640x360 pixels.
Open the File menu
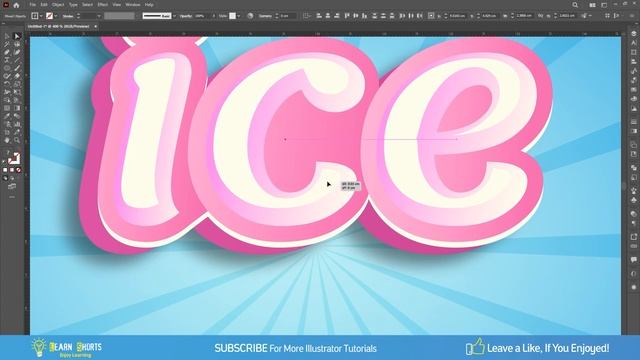(x=32, y=5)
